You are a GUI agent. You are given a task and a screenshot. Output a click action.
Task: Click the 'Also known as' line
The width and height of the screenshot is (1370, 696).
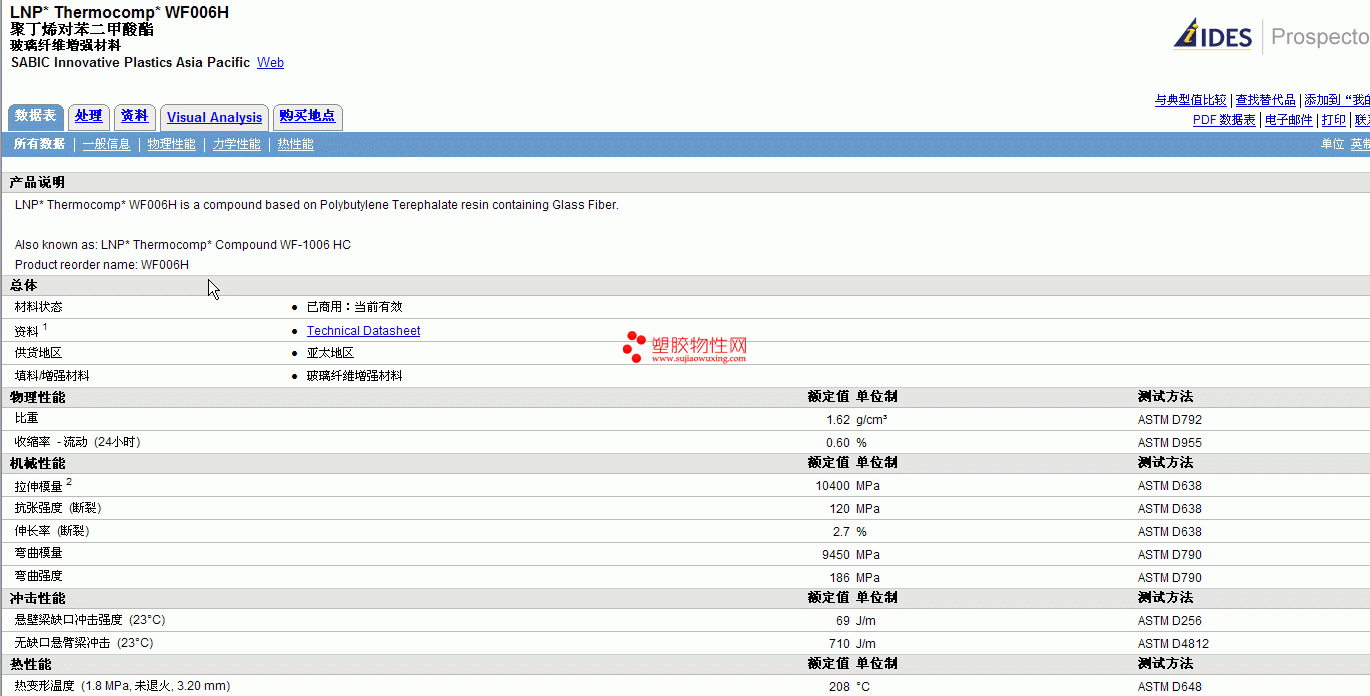point(183,245)
